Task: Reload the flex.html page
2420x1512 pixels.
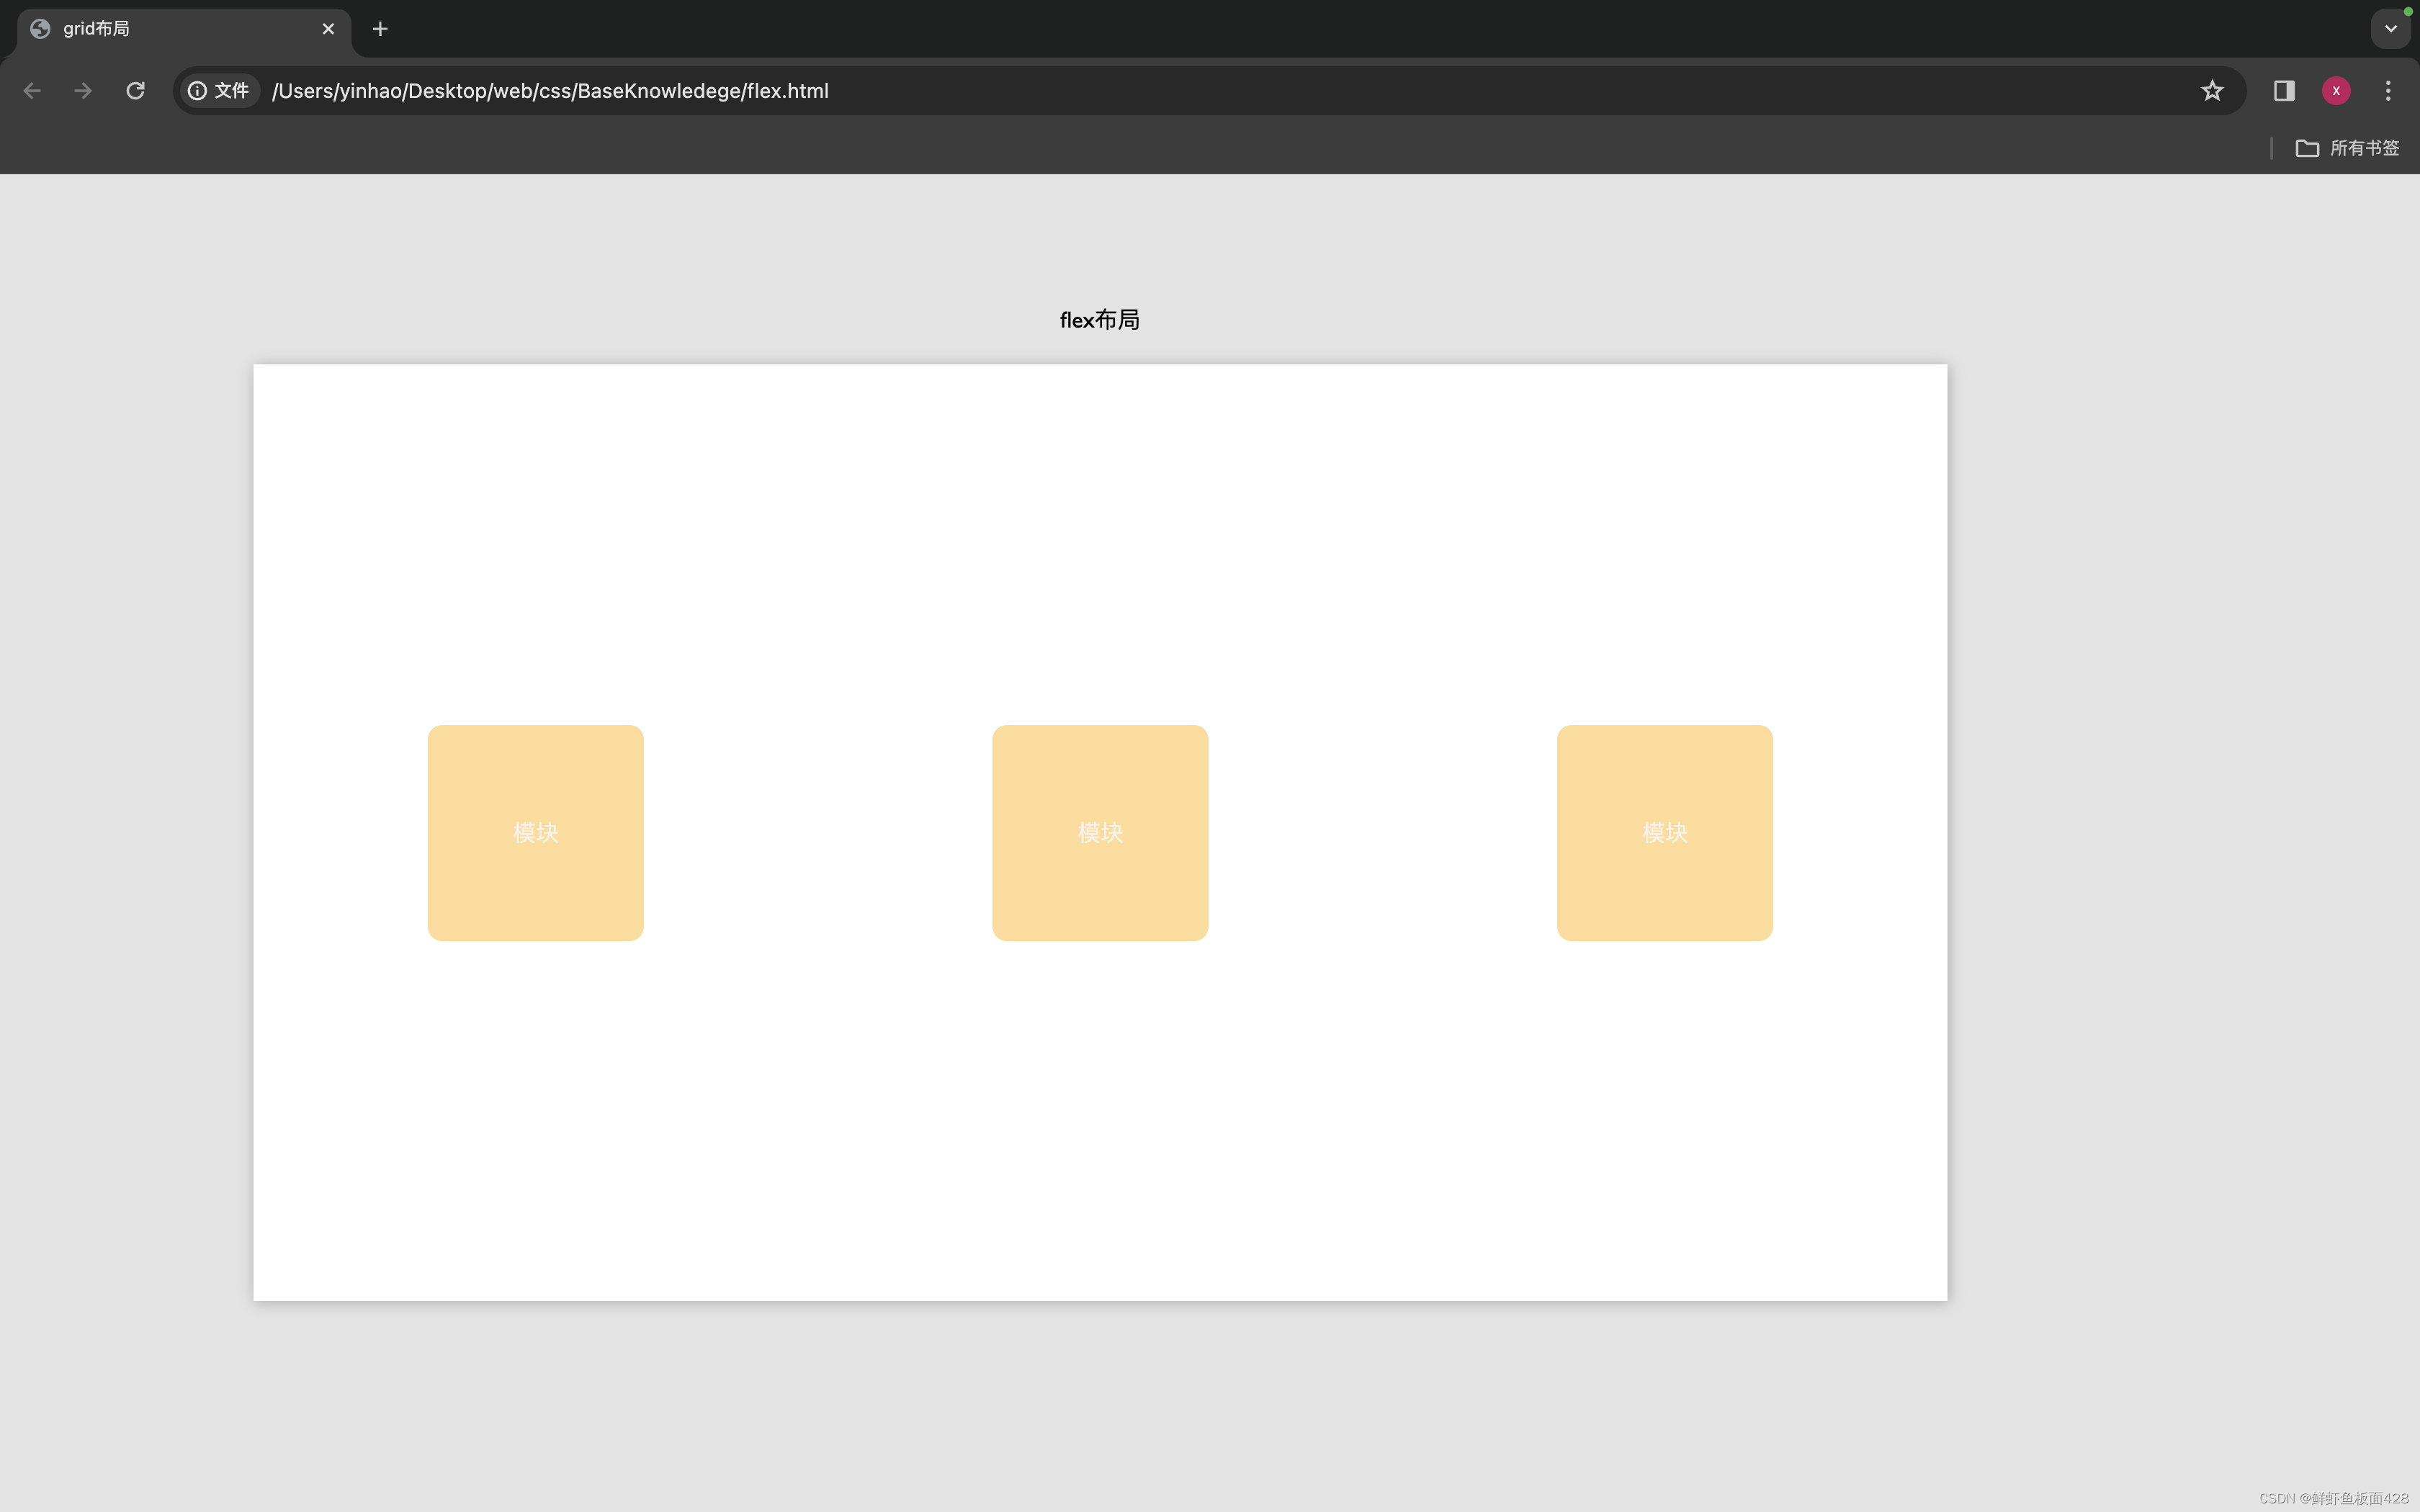Action: [135, 91]
